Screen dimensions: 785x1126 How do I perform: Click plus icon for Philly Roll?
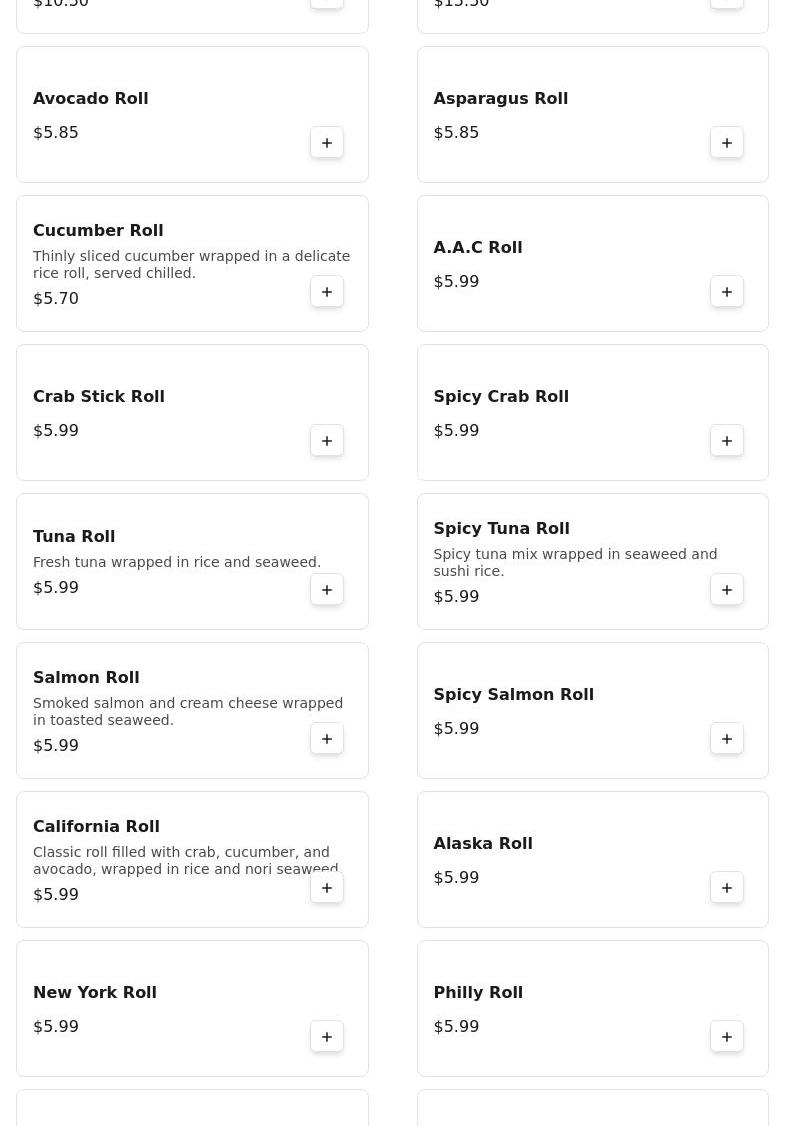tap(727, 1037)
